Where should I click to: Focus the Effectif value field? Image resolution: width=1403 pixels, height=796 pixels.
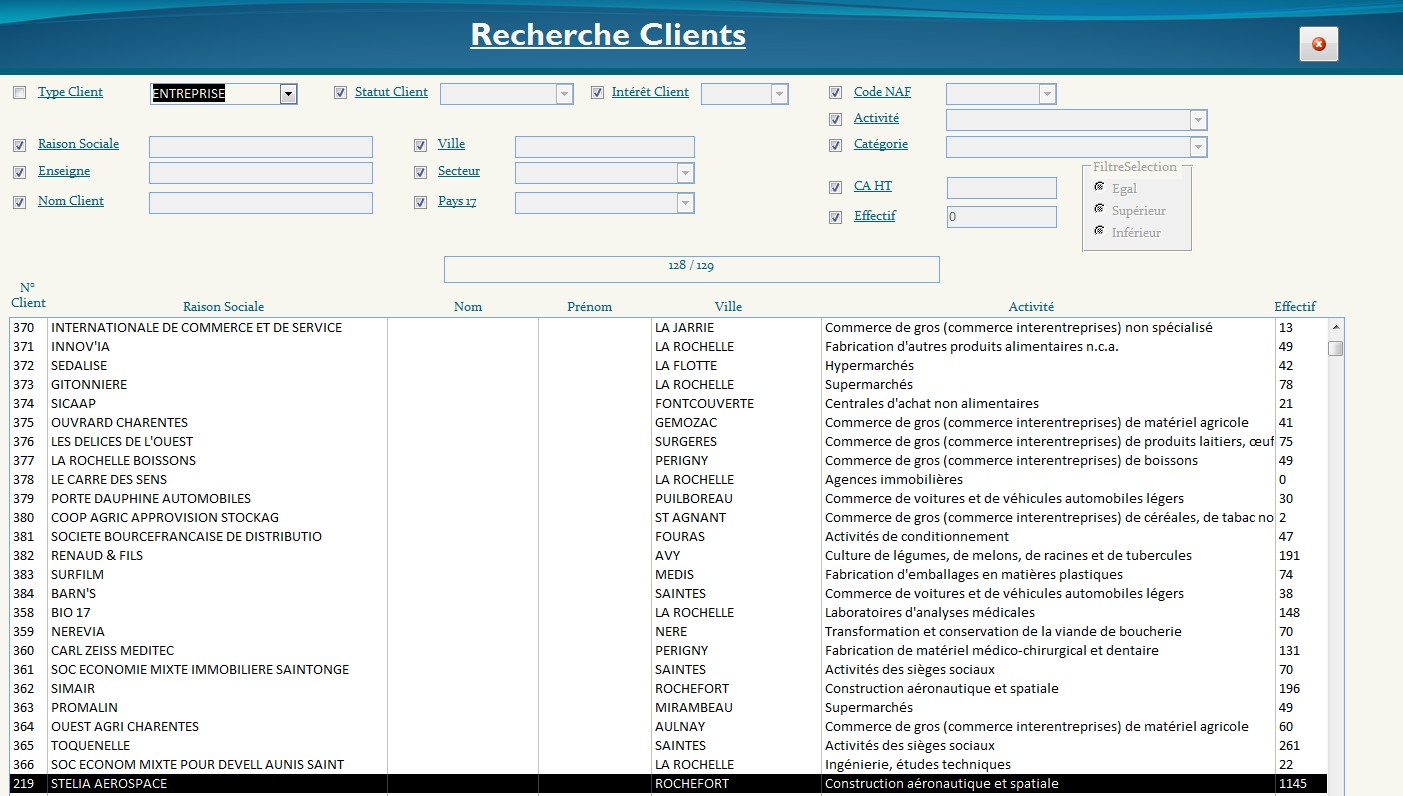point(1002,217)
